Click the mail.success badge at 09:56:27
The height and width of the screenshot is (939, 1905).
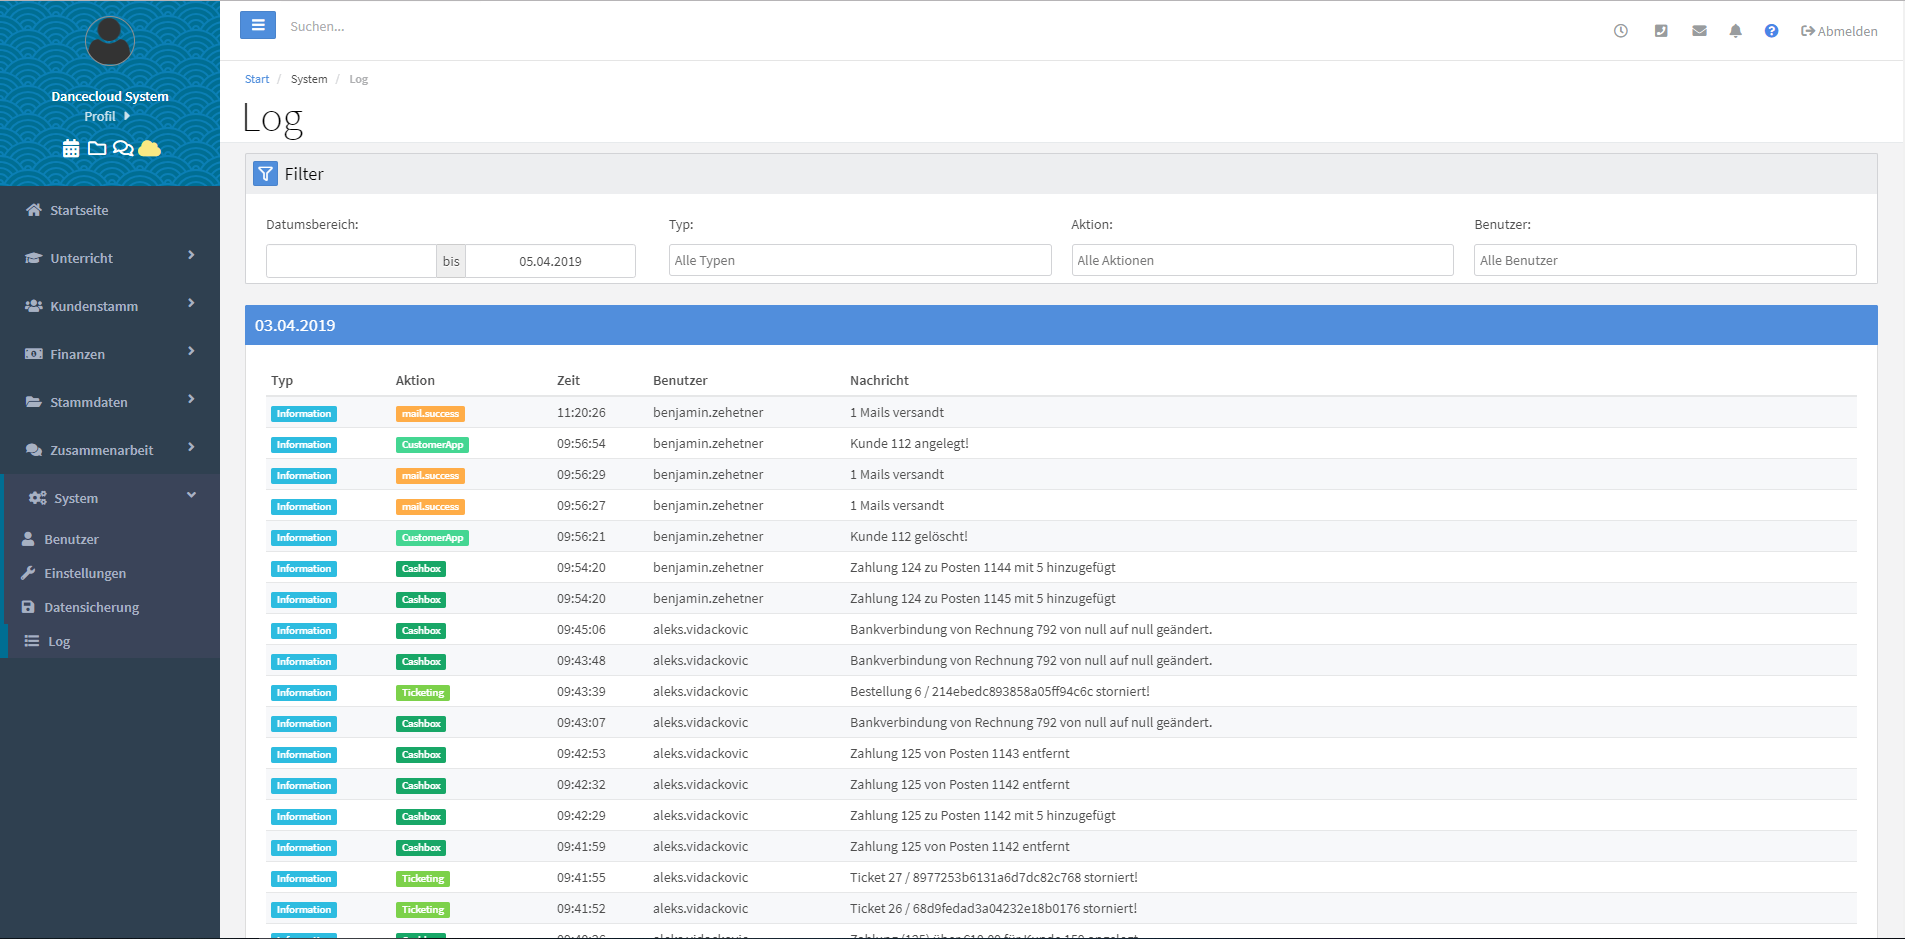pyautogui.click(x=430, y=506)
